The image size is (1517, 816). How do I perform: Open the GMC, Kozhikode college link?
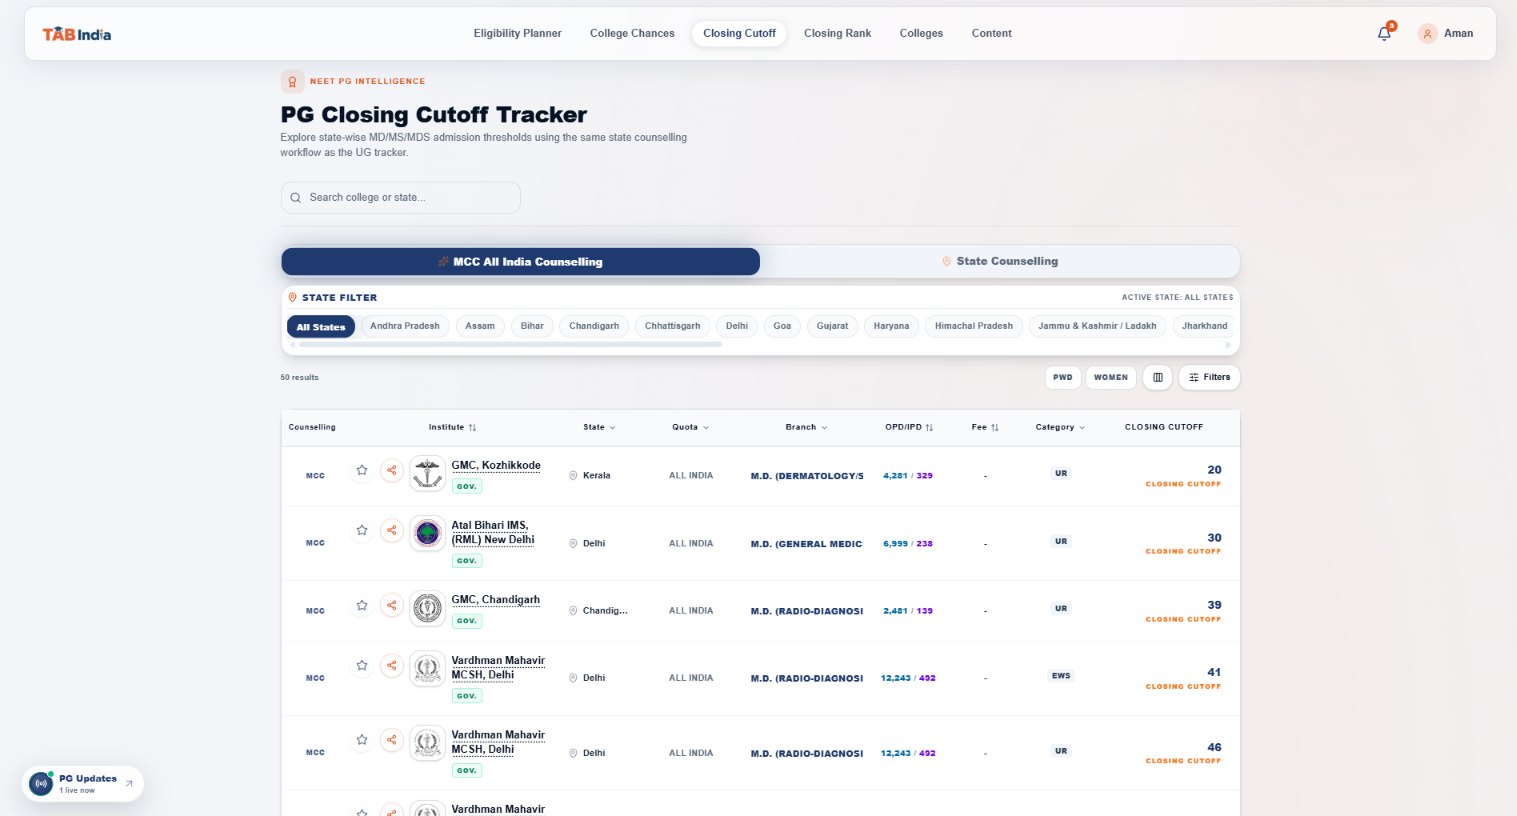coord(496,465)
